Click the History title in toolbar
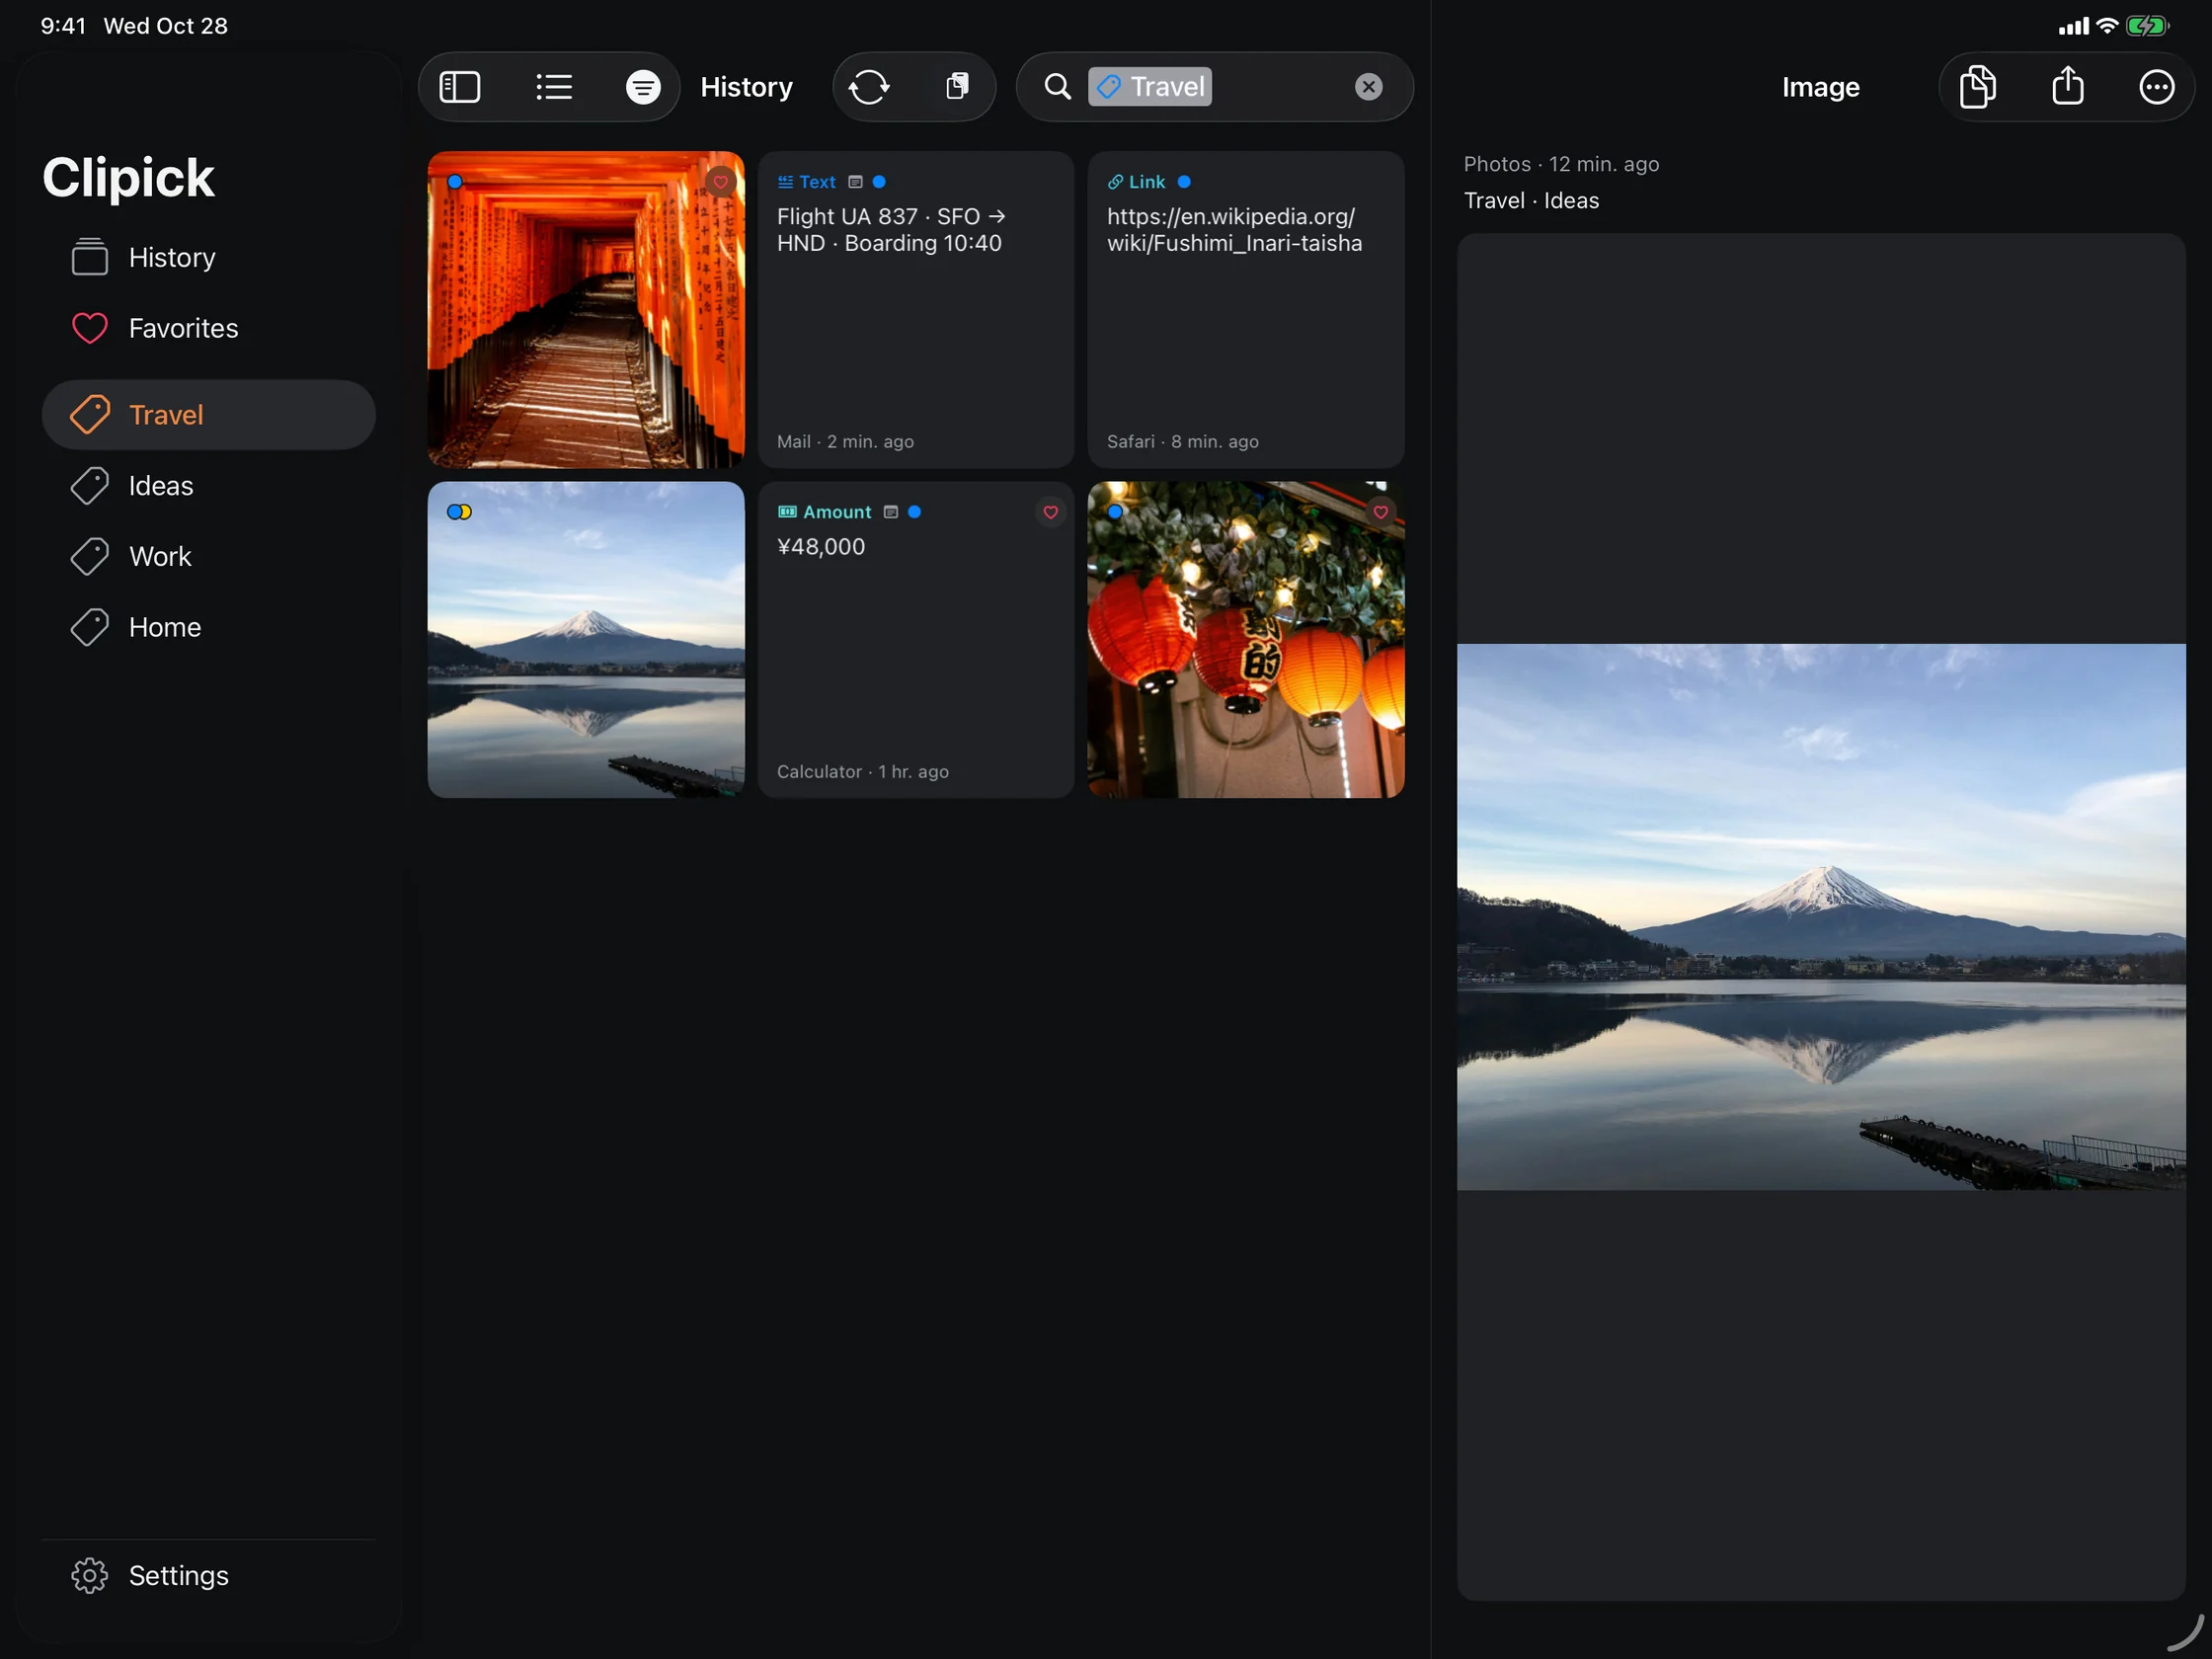 coord(746,87)
